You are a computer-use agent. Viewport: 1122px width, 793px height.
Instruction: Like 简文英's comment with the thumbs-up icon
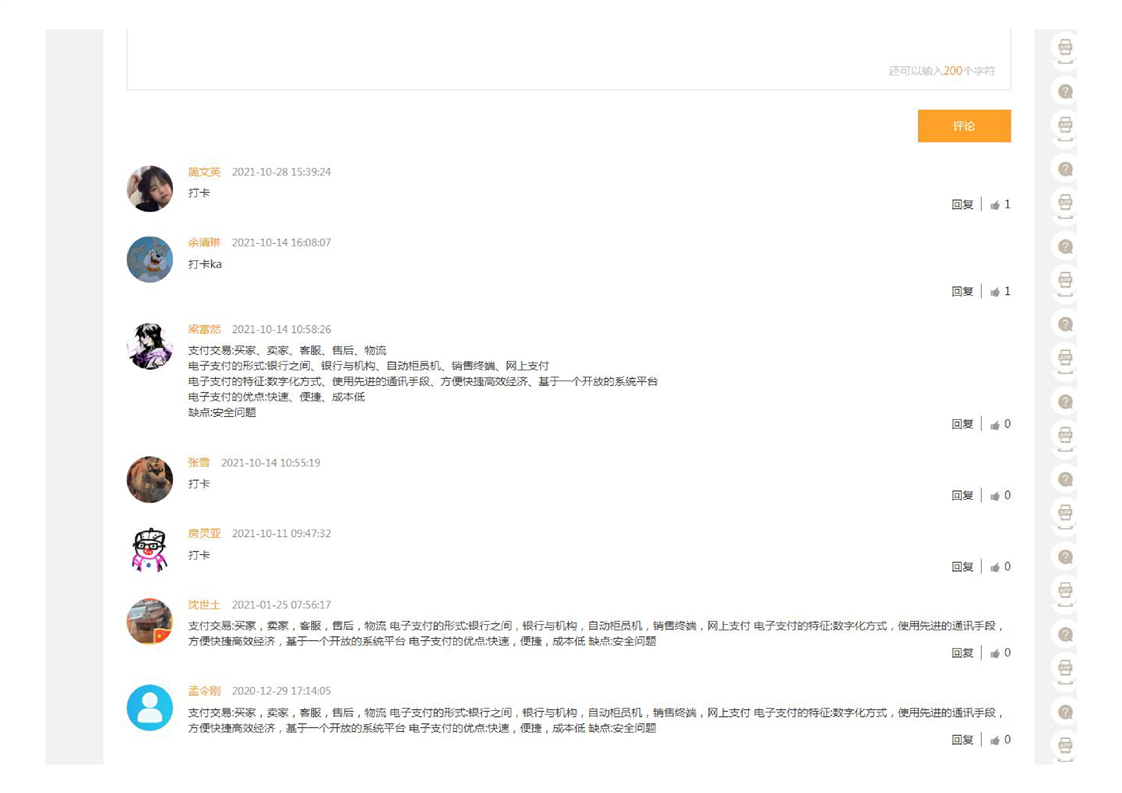click(x=995, y=205)
